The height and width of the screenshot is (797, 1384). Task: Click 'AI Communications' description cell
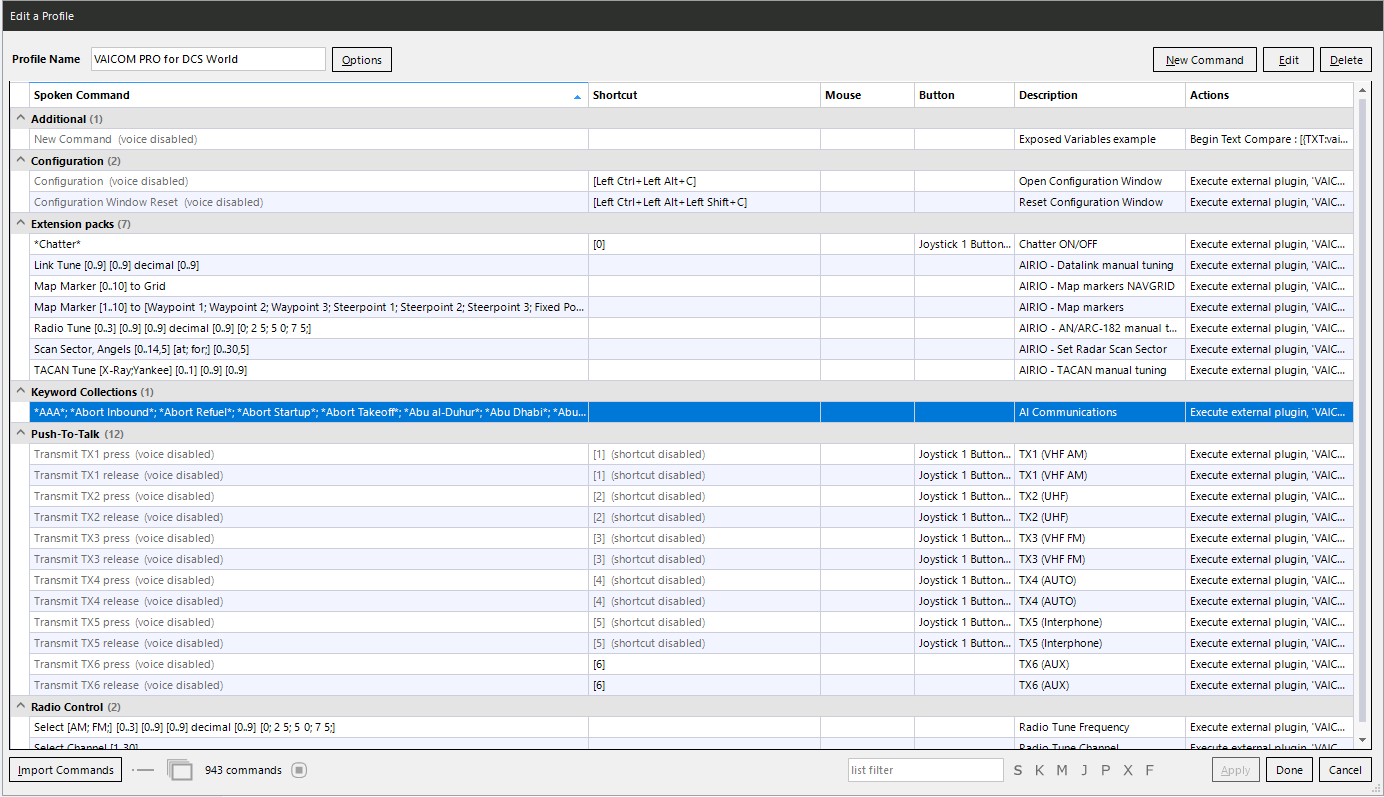(1100, 412)
